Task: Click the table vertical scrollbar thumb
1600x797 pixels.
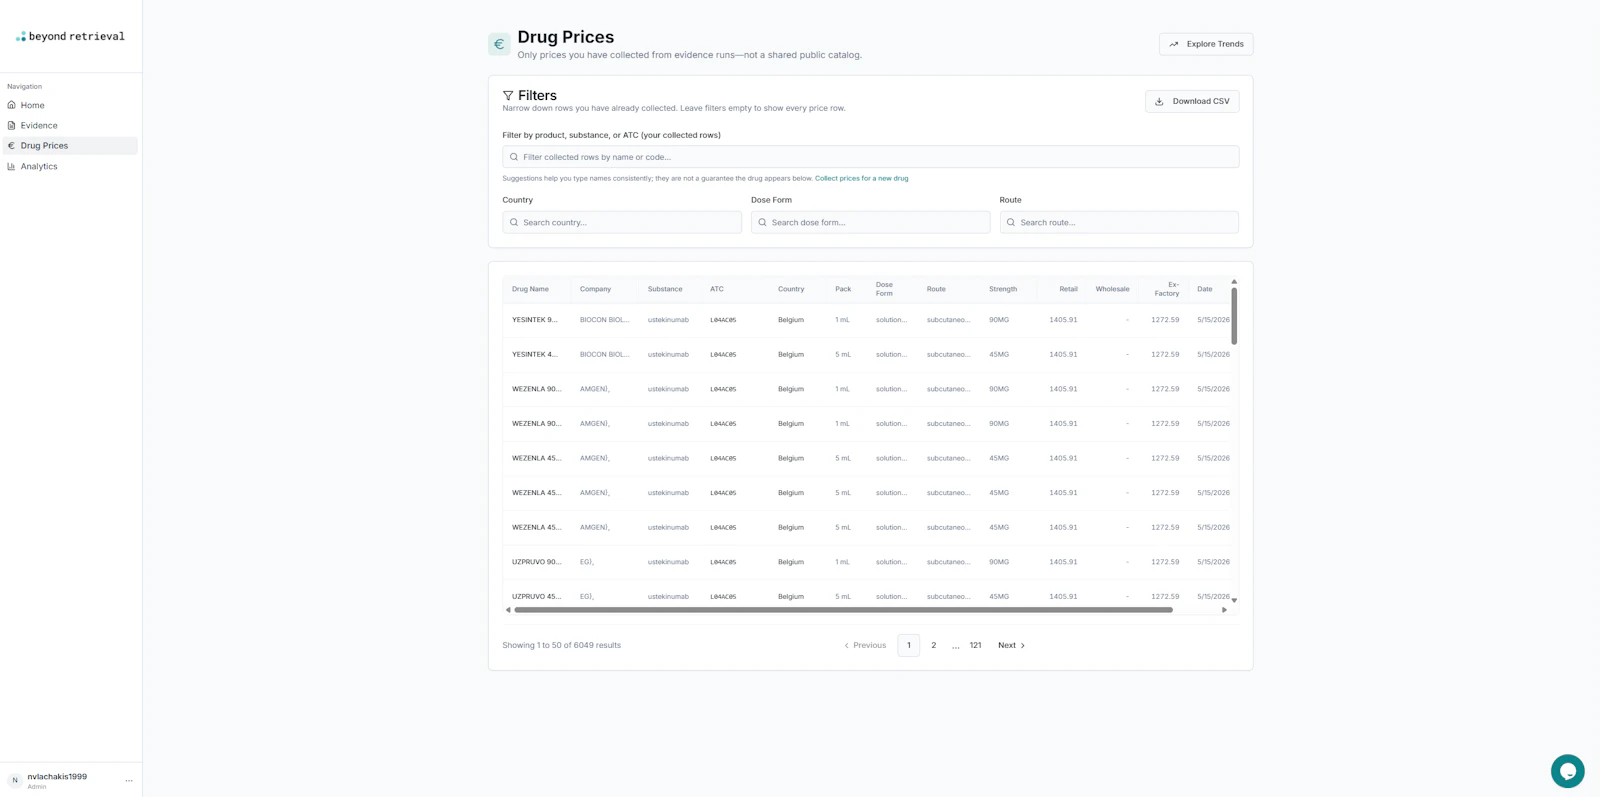Action: click(x=1234, y=316)
